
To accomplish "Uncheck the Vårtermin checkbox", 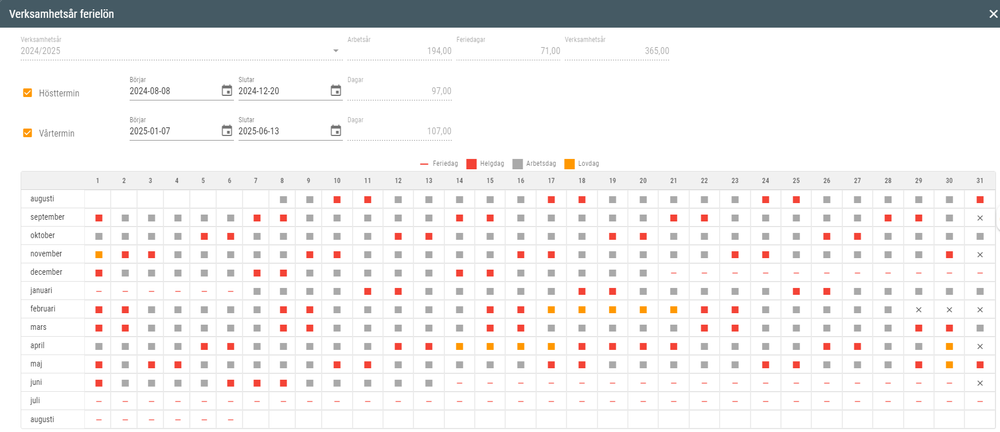I will pos(28,132).
